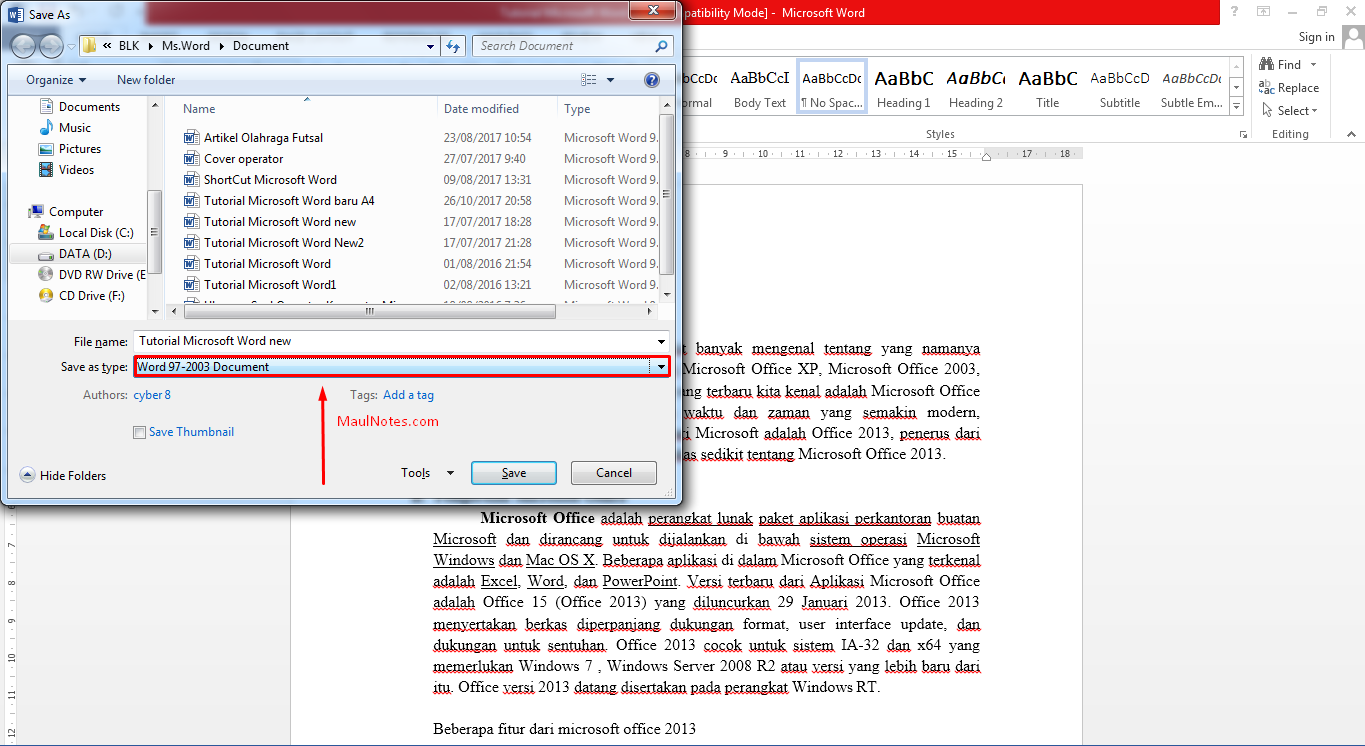
Task: Click the Save button
Action: (513, 473)
